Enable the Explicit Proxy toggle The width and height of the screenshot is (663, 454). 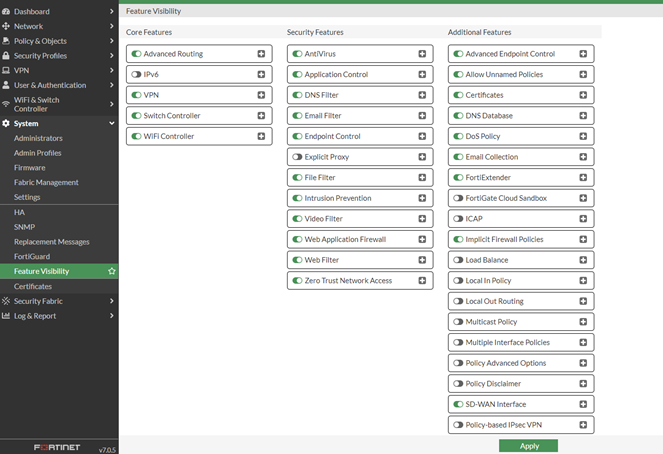(297, 157)
